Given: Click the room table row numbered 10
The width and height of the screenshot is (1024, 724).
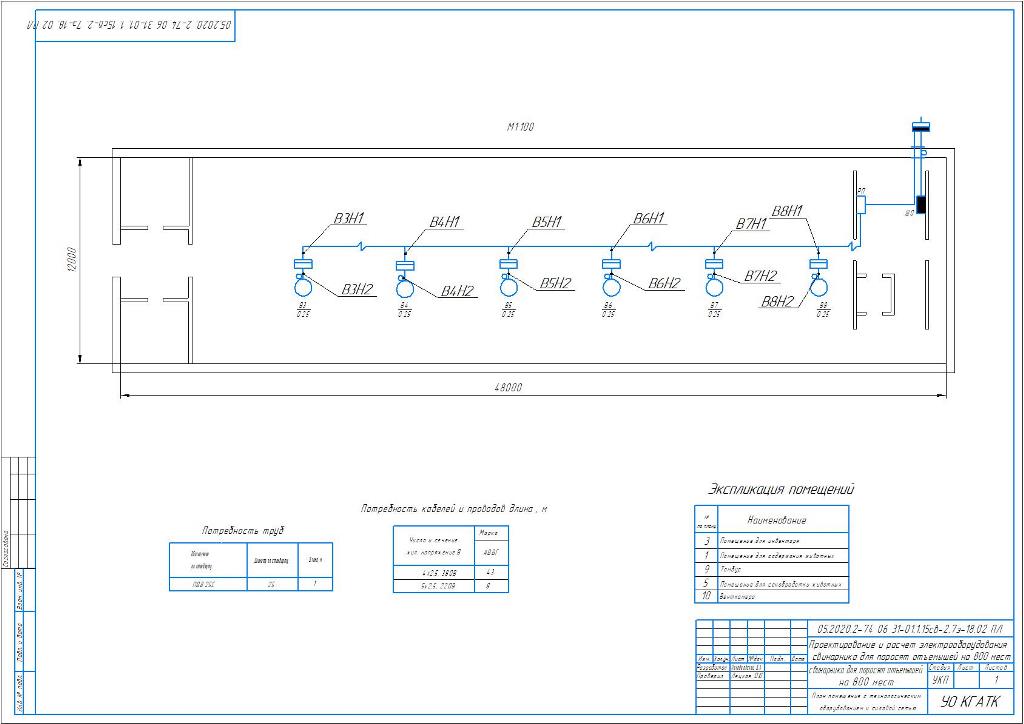Looking at the screenshot, I should [x=771, y=596].
